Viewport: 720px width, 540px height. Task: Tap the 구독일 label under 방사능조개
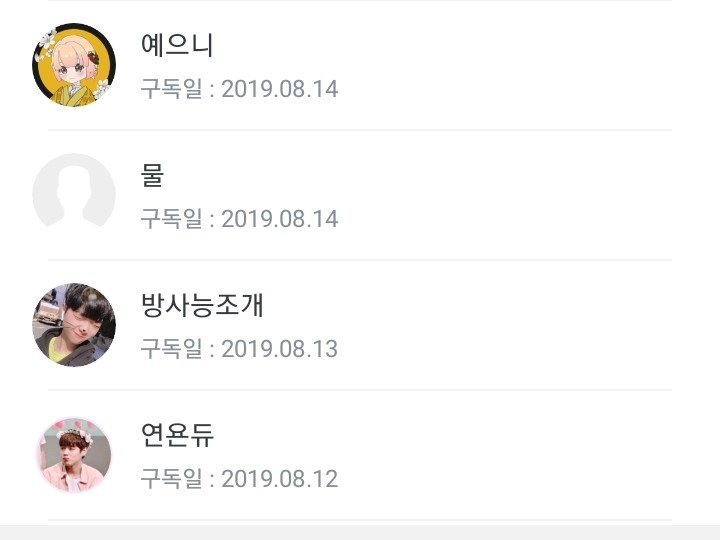(171, 349)
